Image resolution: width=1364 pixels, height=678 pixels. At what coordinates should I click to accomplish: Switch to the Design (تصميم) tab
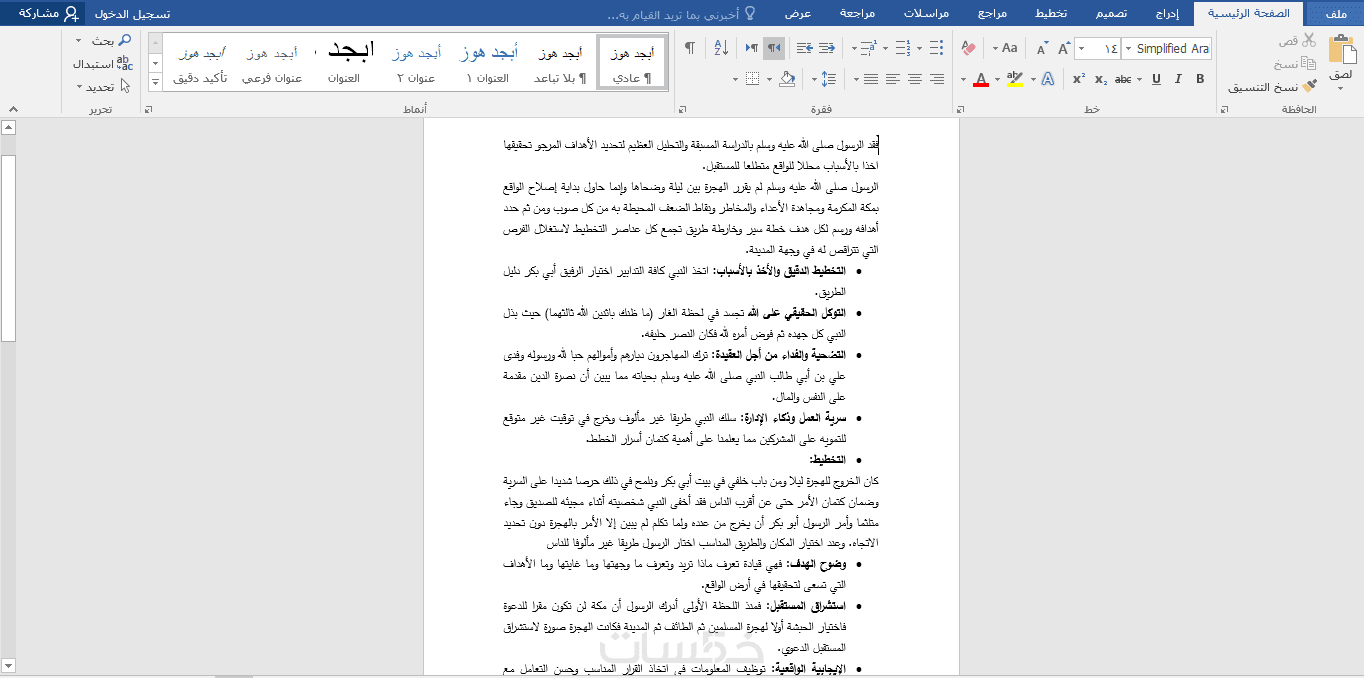click(1109, 13)
